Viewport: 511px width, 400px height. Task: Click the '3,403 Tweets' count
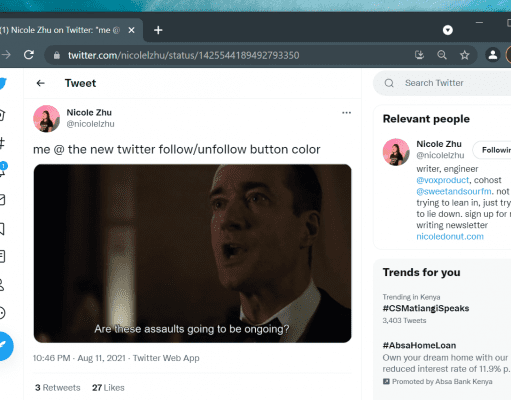404,321
